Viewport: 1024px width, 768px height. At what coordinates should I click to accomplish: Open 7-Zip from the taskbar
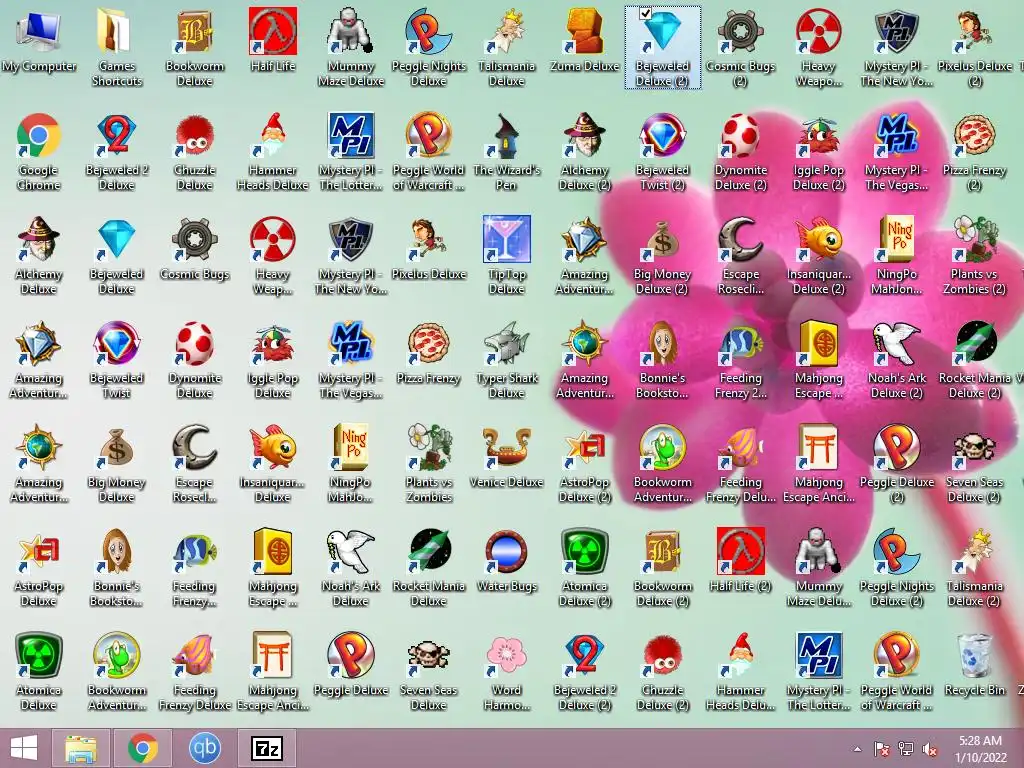[x=266, y=748]
